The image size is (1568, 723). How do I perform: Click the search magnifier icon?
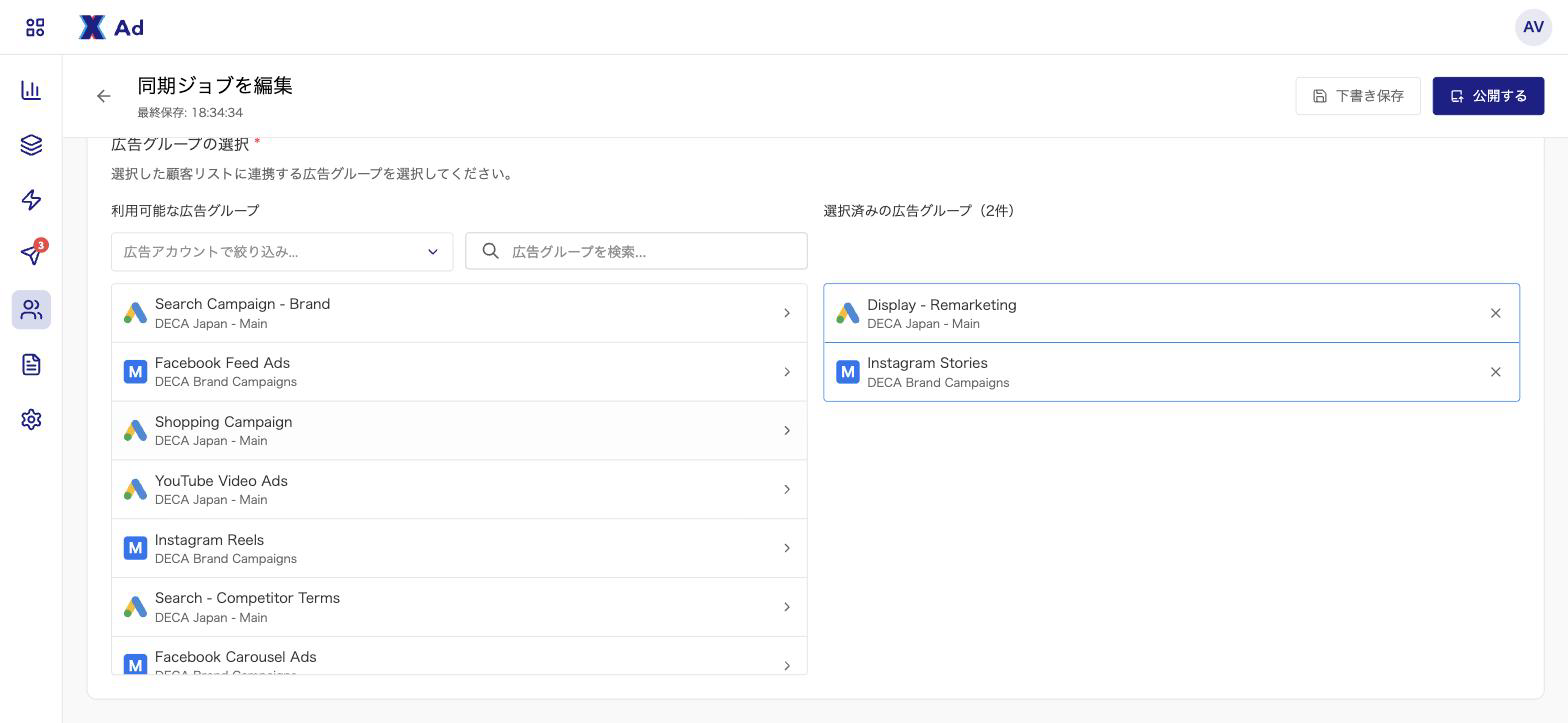490,251
